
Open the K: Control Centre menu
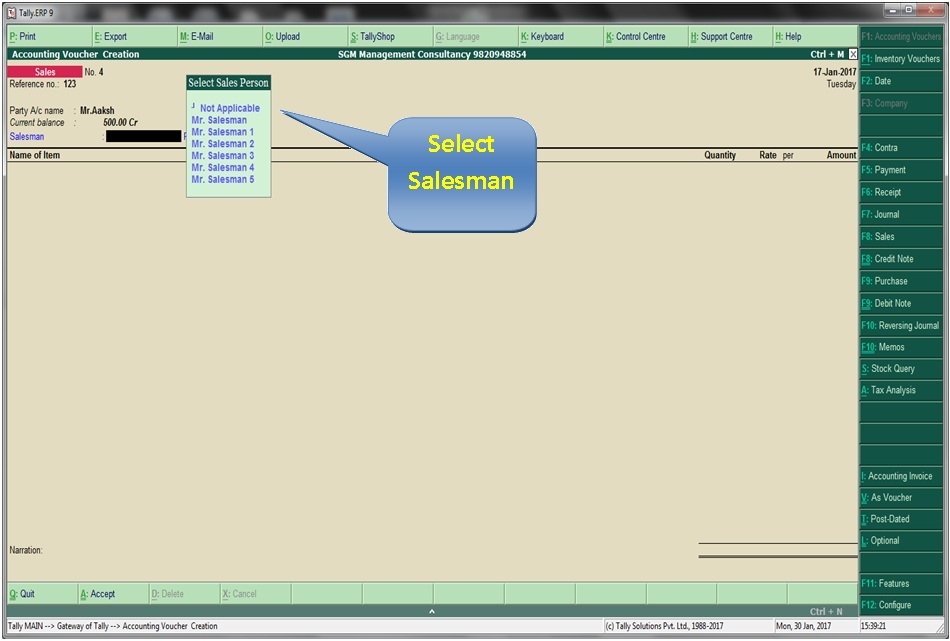click(x=639, y=36)
